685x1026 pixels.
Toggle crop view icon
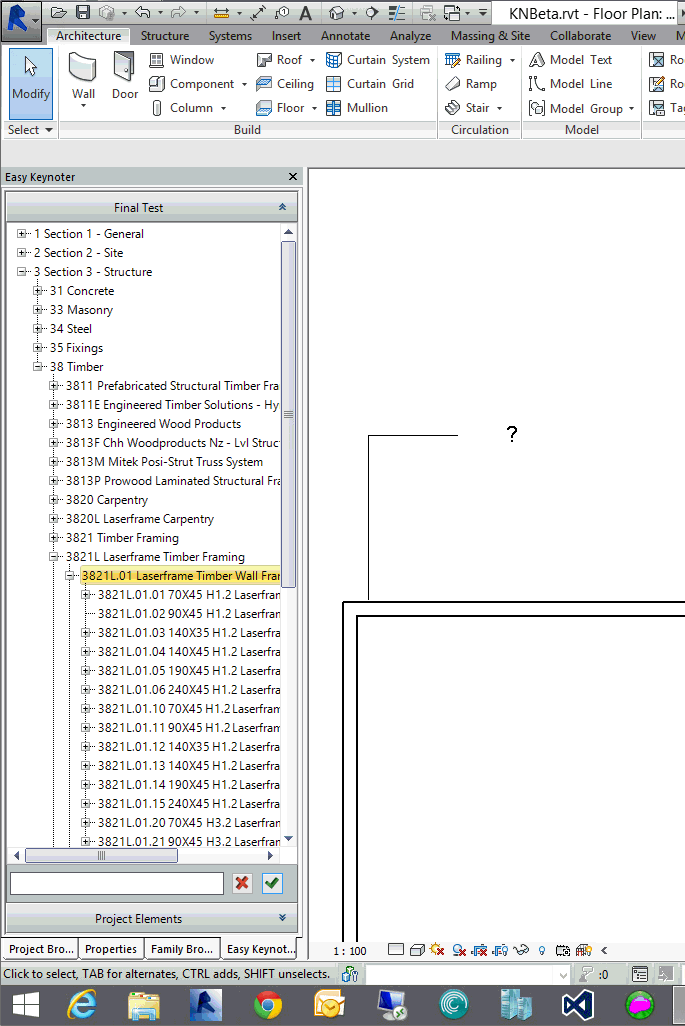(480, 949)
